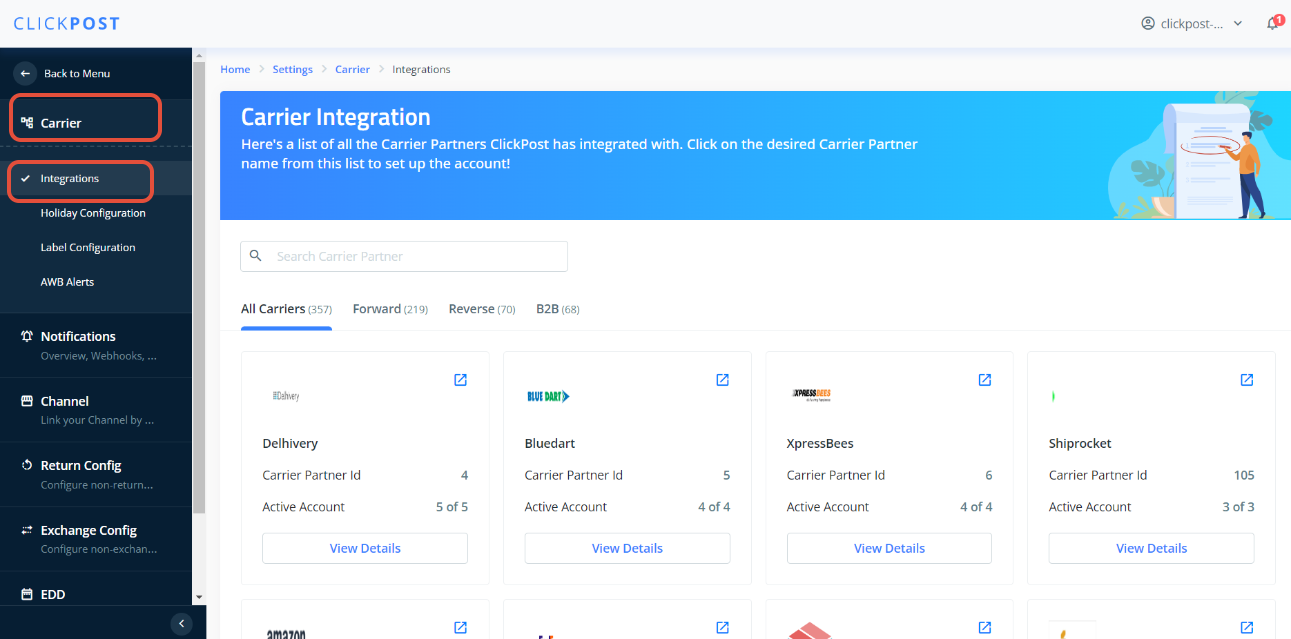1291x639 pixels.
Task: Open Shiprocket external link icon
Action: [1246, 380]
